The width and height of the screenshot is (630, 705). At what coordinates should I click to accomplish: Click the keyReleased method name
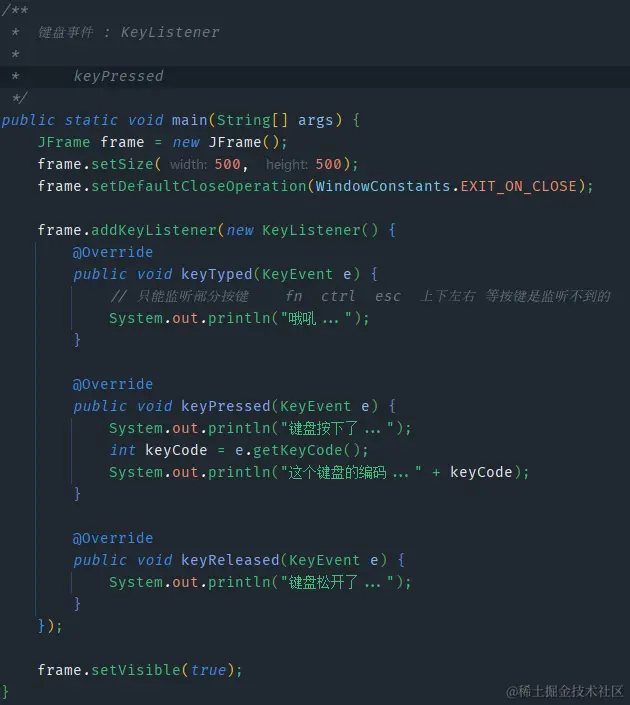[230, 560]
